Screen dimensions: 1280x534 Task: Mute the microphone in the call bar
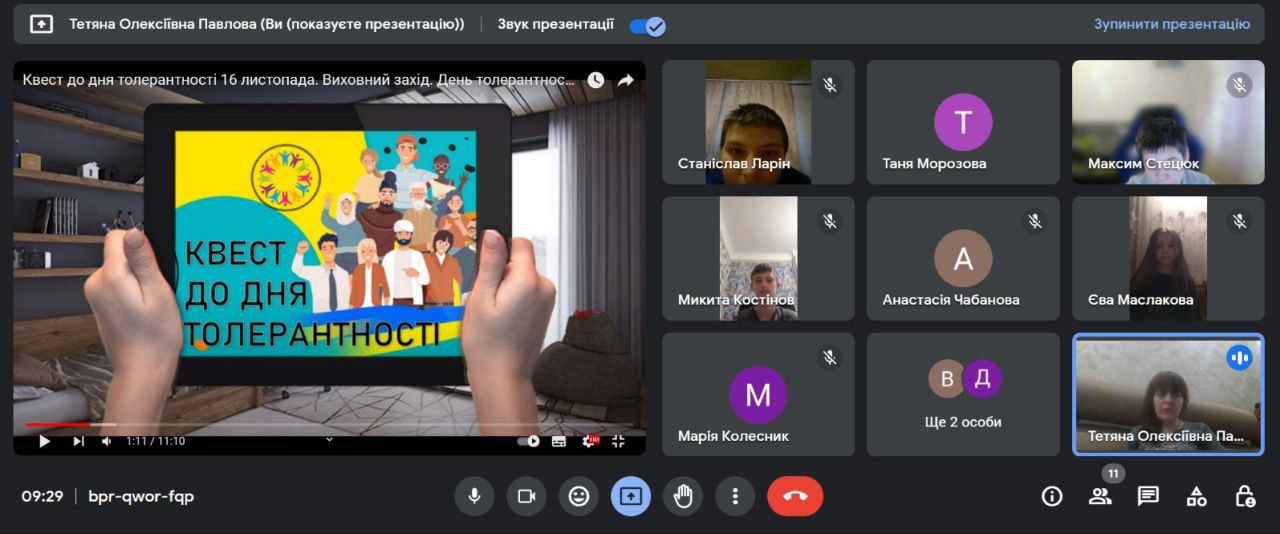[x=474, y=496]
